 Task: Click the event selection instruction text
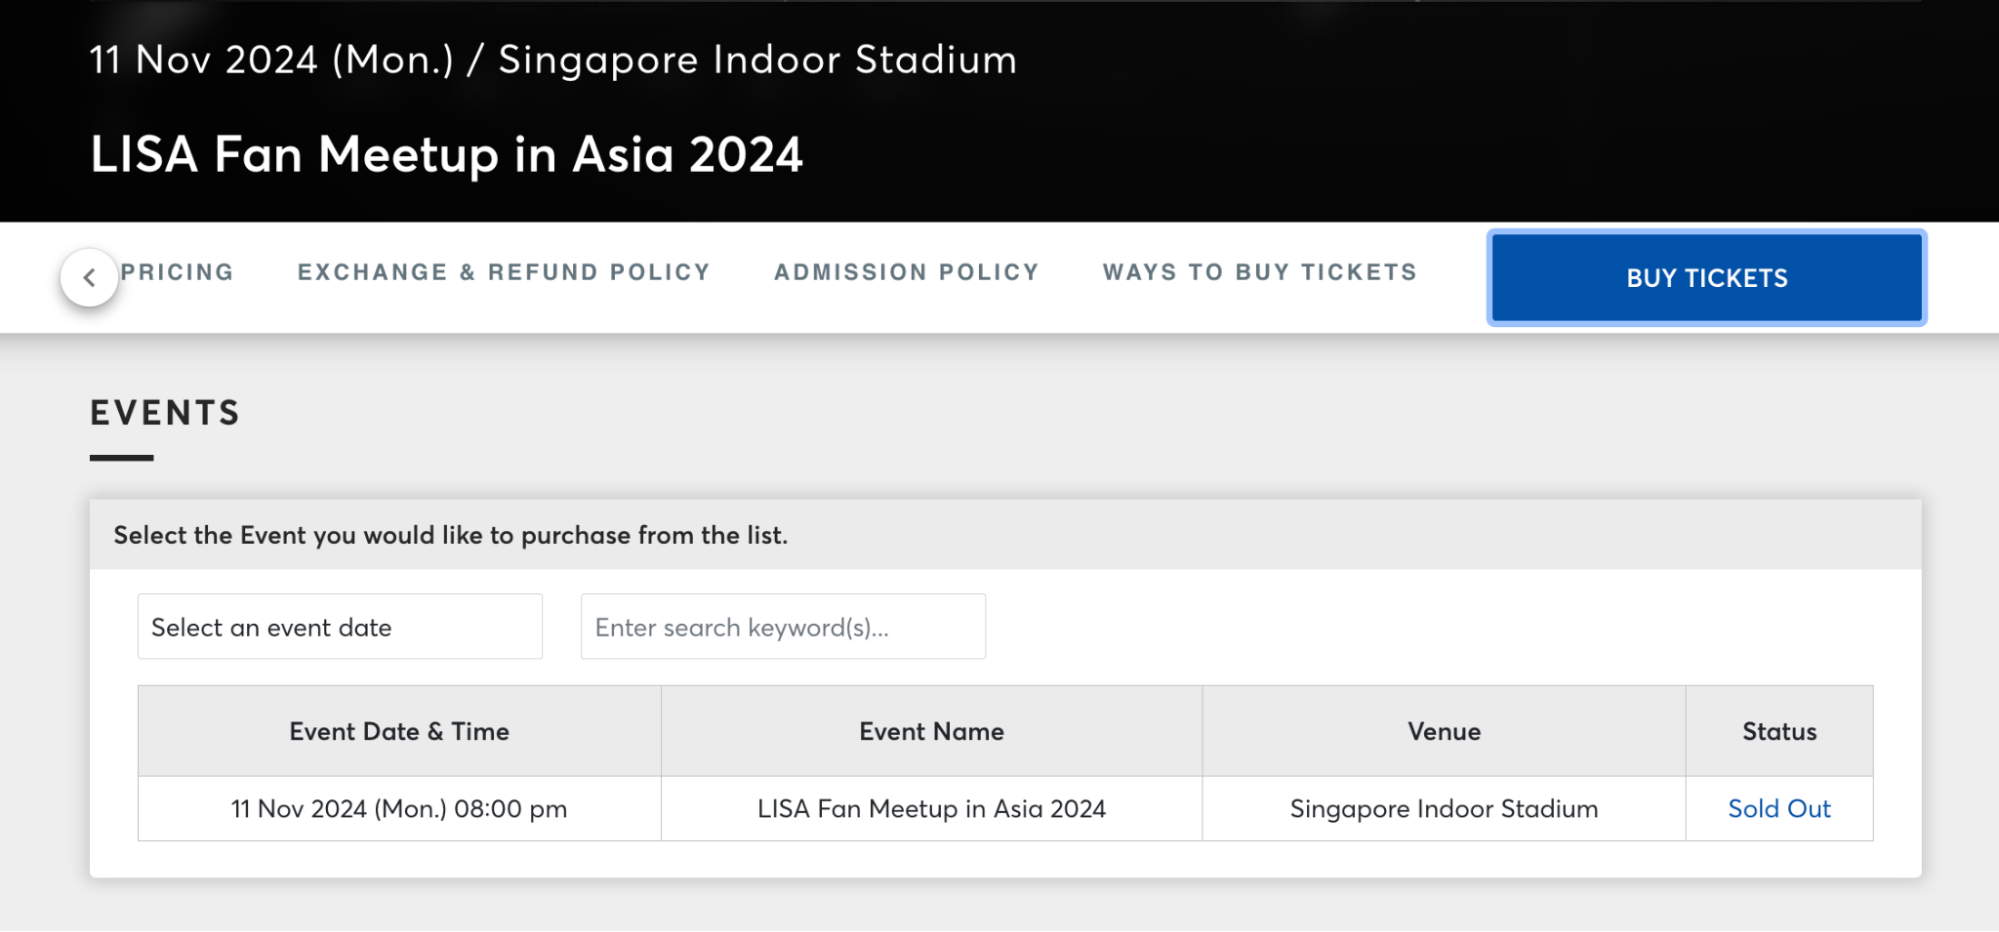pyautogui.click(x=450, y=535)
